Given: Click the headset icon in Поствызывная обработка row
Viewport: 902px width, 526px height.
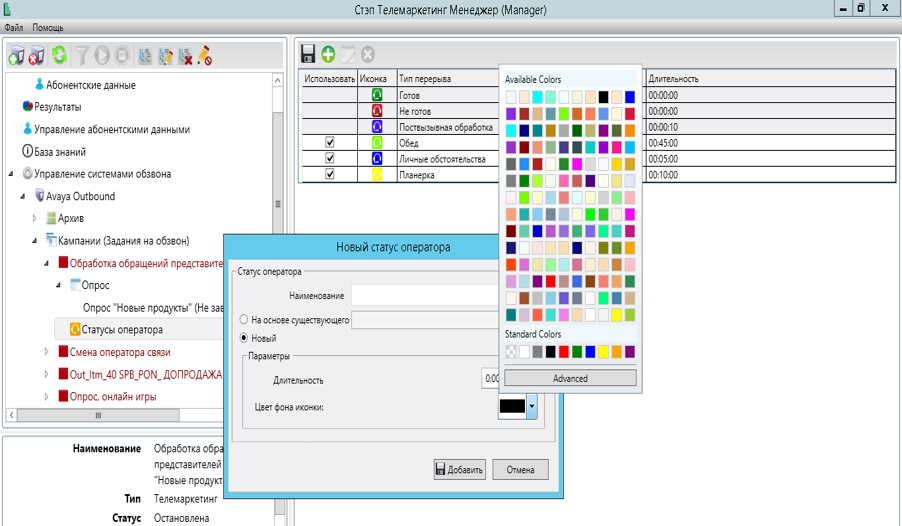Looking at the screenshot, I should 377,127.
